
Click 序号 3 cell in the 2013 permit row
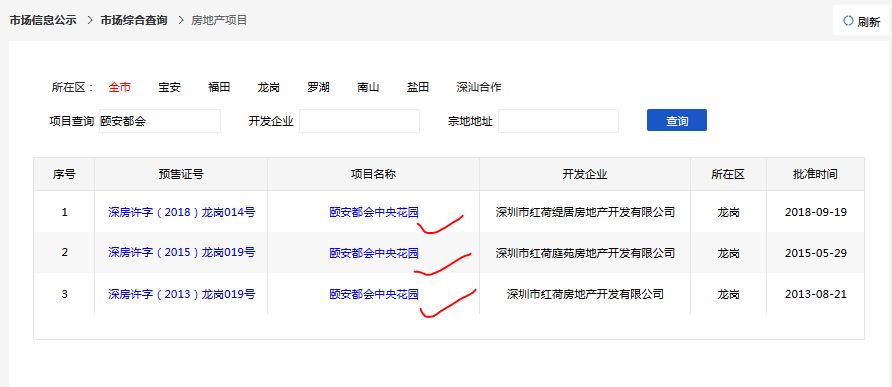point(64,294)
